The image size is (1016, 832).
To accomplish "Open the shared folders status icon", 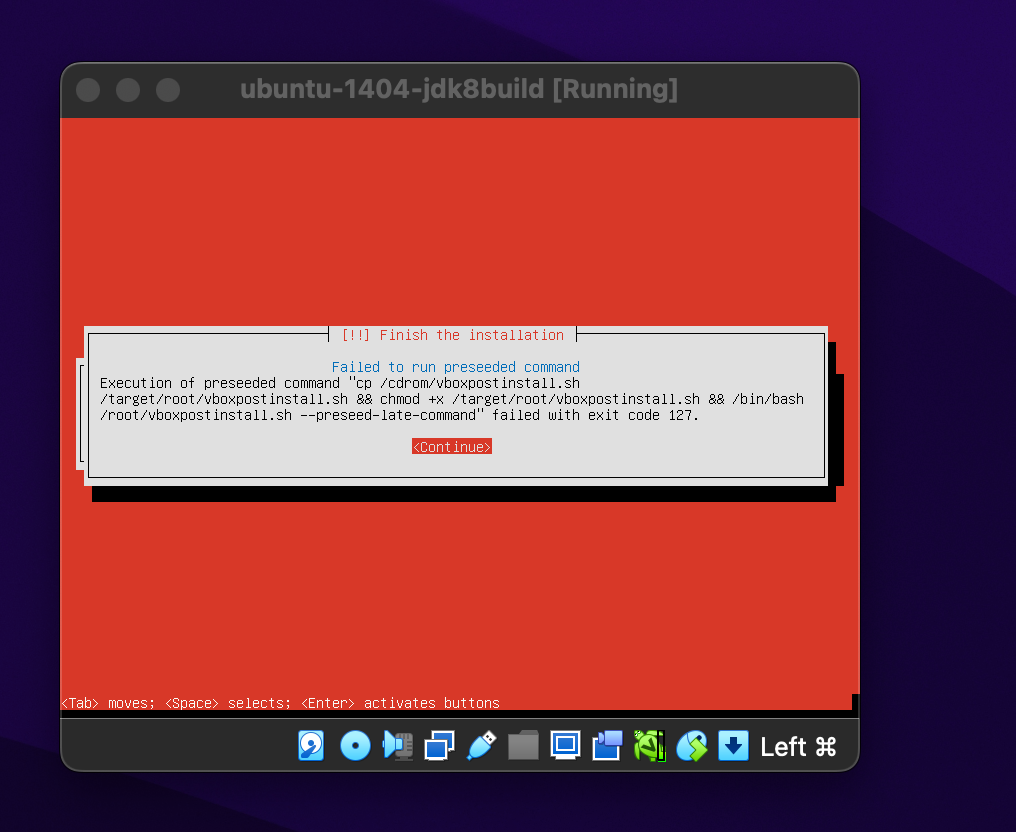I will tap(524, 746).
